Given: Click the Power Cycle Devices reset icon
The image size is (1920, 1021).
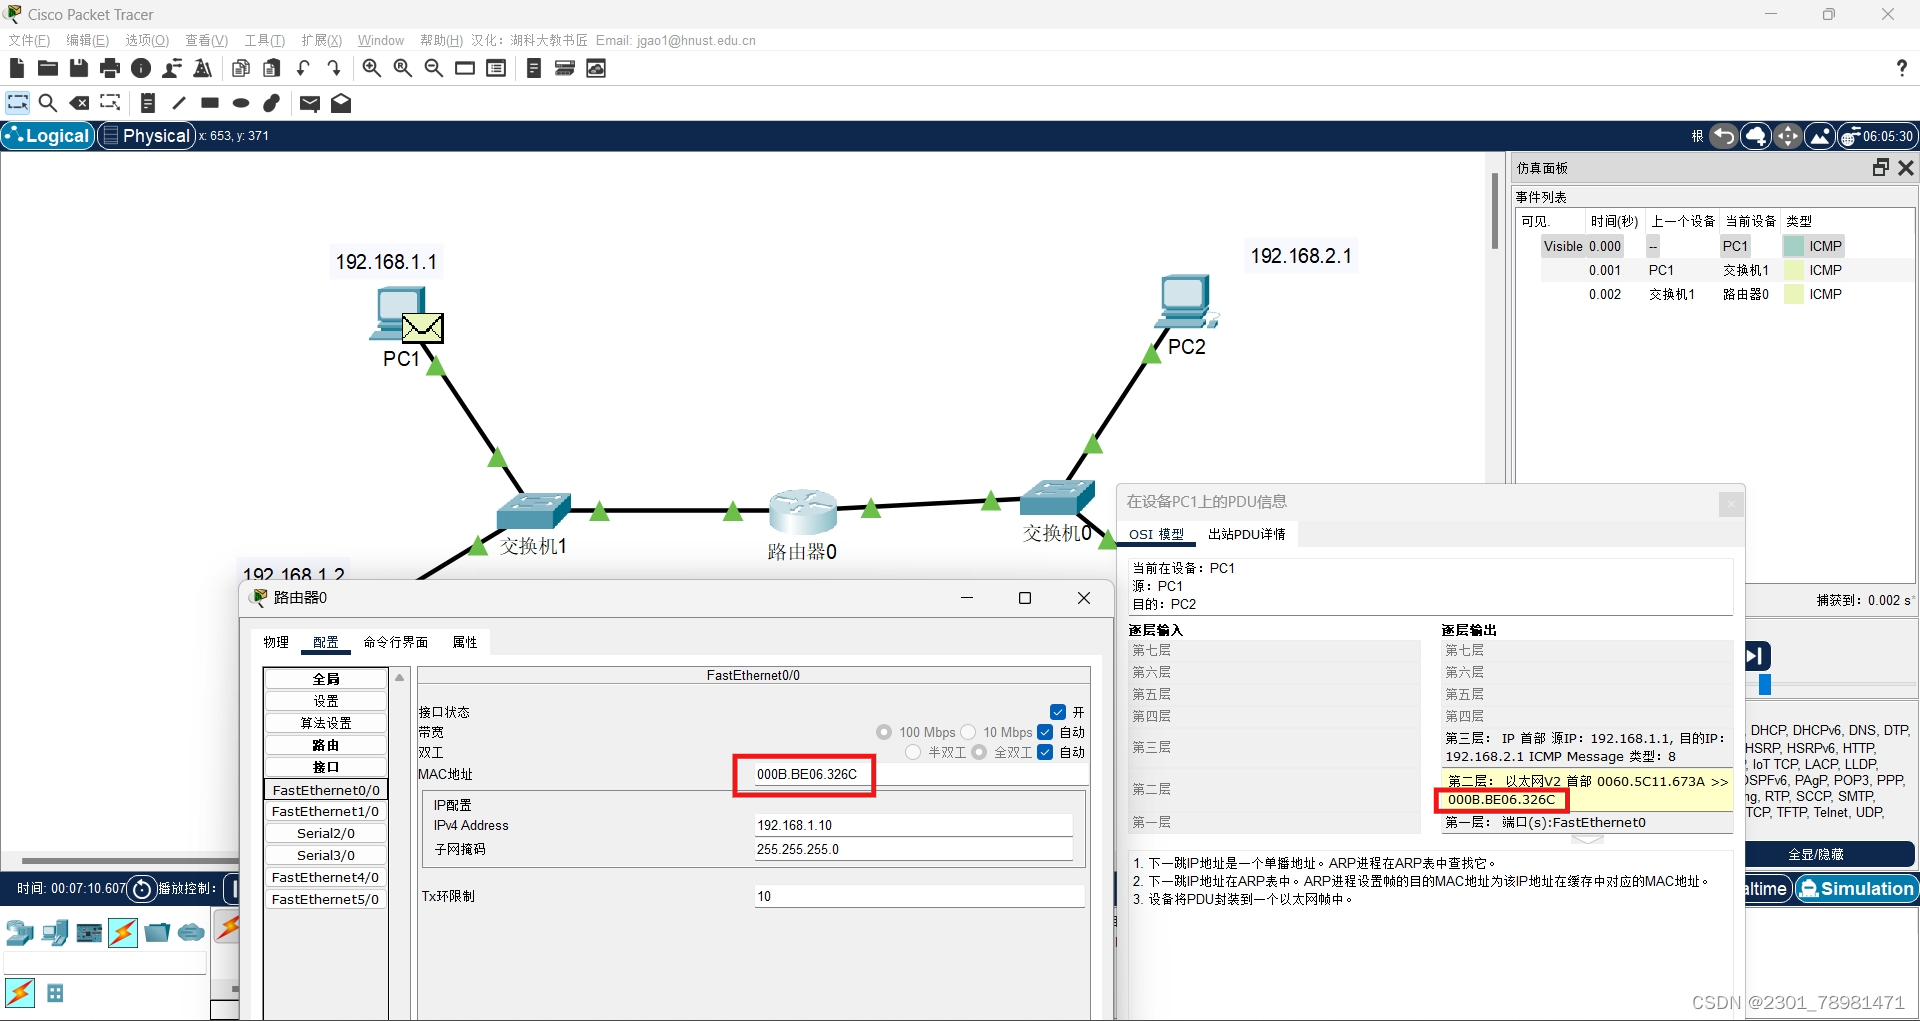Looking at the screenshot, I should coord(142,889).
